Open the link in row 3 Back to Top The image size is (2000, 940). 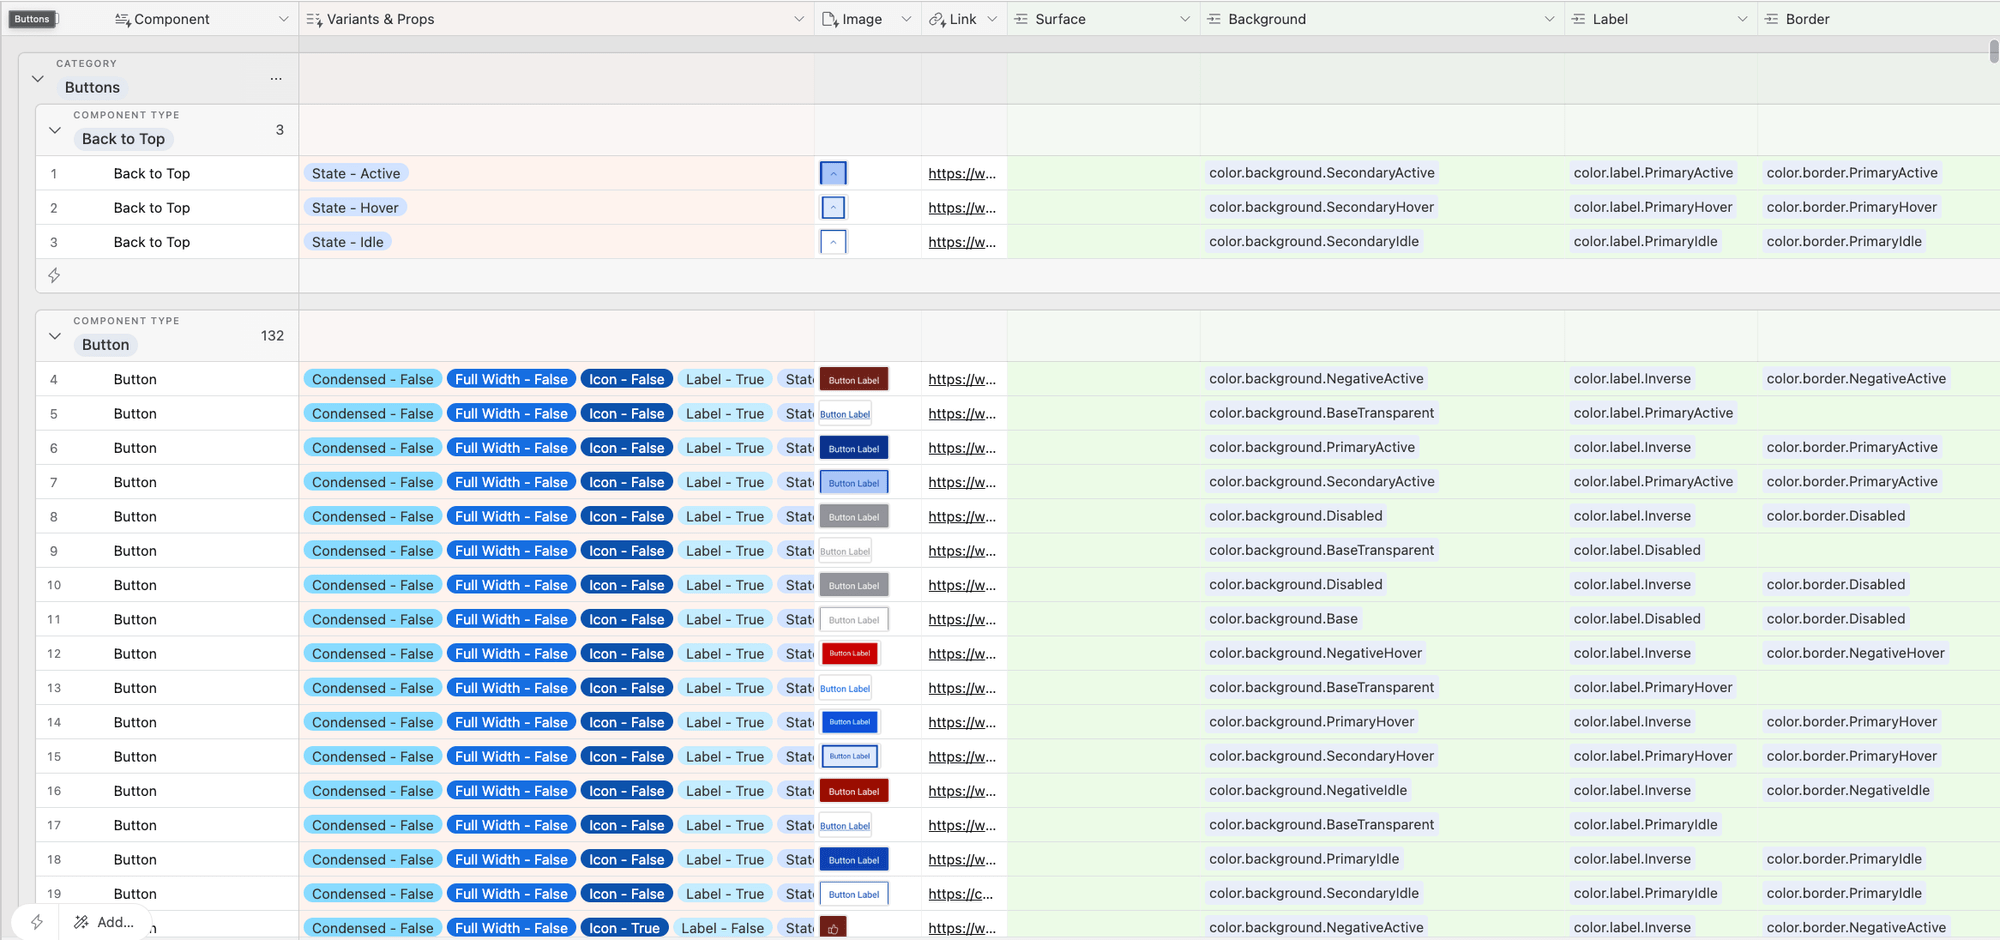point(962,242)
